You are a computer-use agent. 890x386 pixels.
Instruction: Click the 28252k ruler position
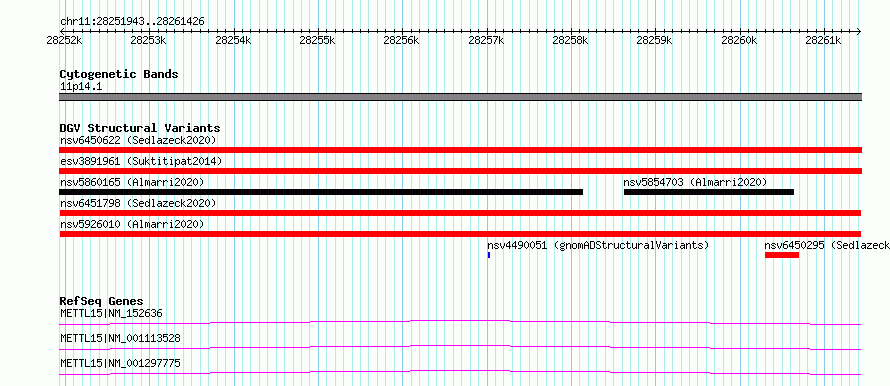click(x=64, y=40)
